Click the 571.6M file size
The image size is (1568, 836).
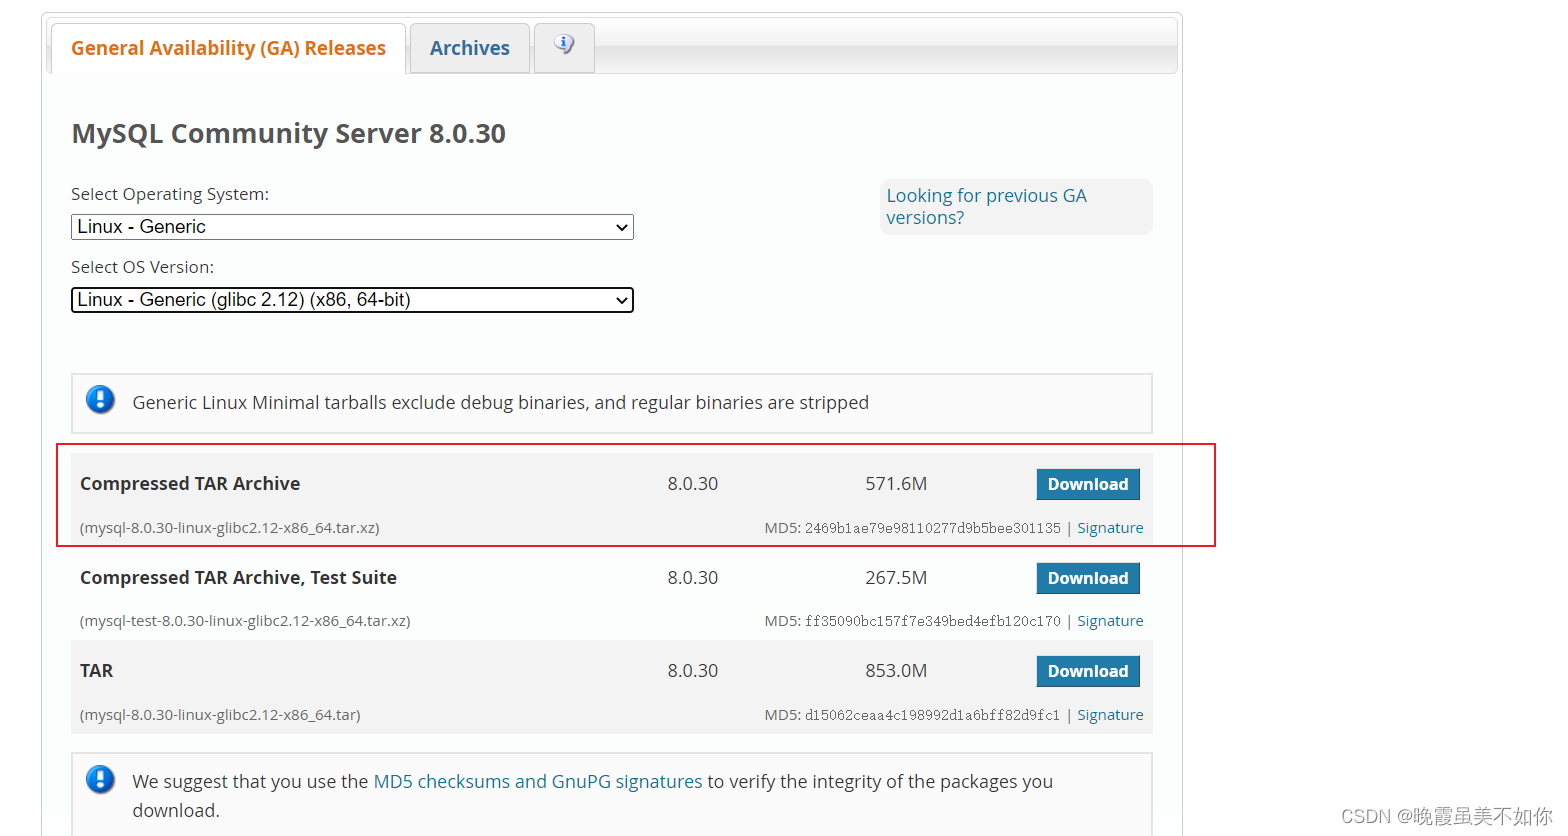coord(896,484)
